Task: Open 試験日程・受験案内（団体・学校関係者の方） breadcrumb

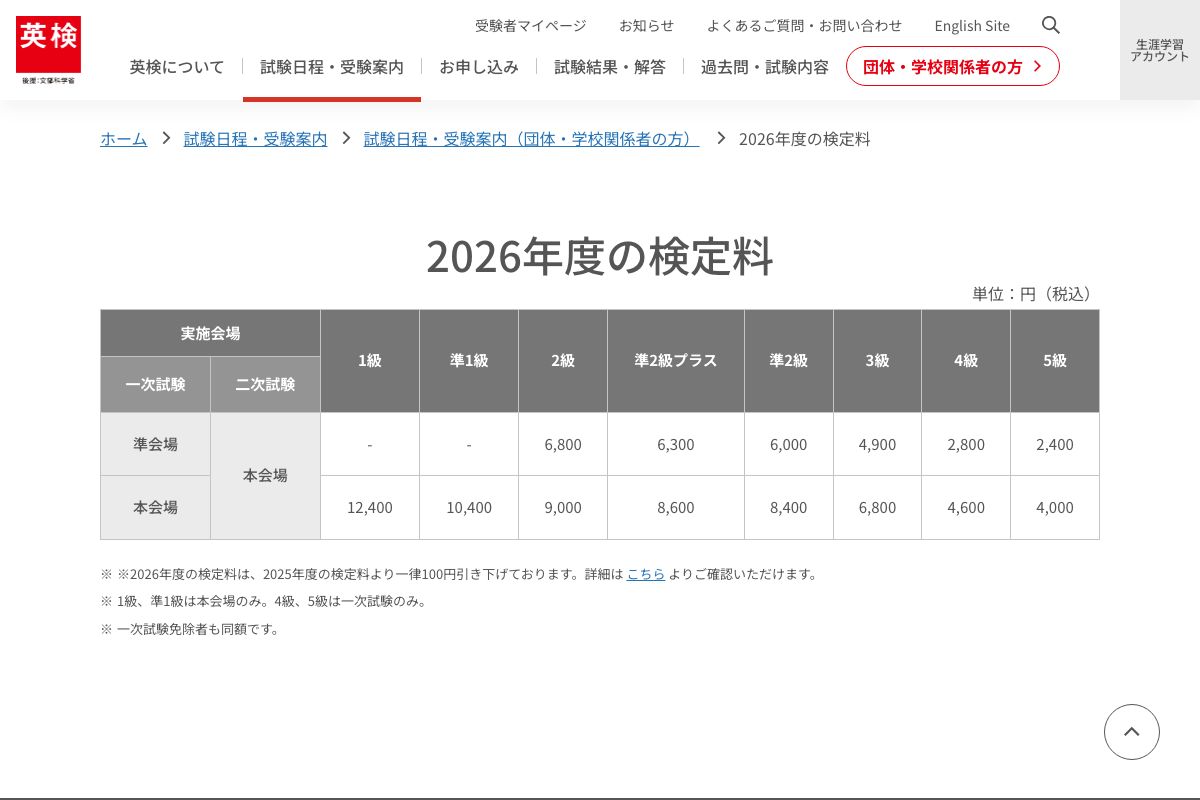Action: pos(531,139)
